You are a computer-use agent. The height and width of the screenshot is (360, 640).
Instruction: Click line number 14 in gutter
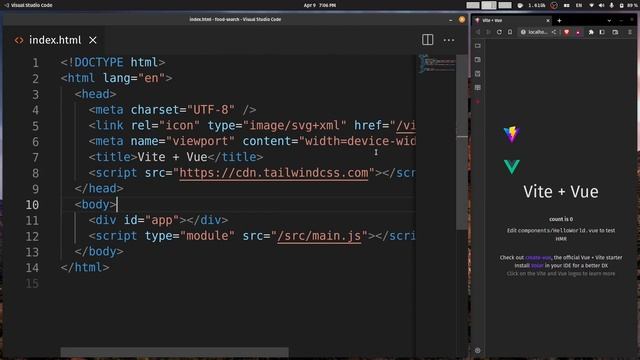click(x=32, y=268)
